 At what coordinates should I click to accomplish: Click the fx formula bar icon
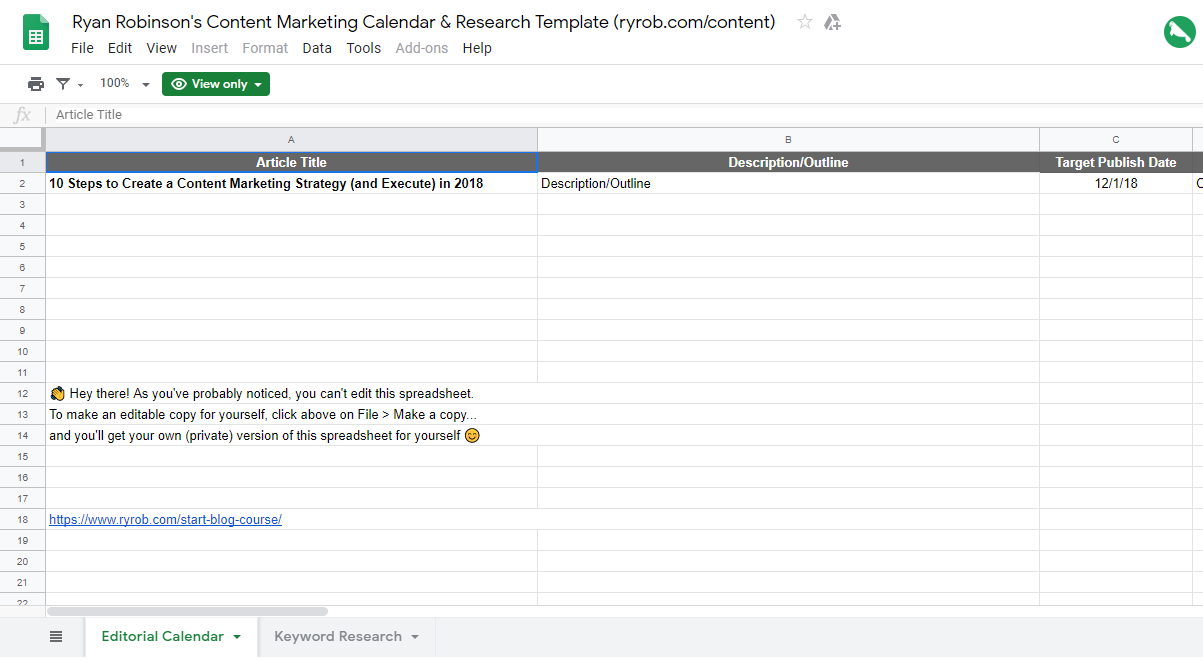point(21,114)
